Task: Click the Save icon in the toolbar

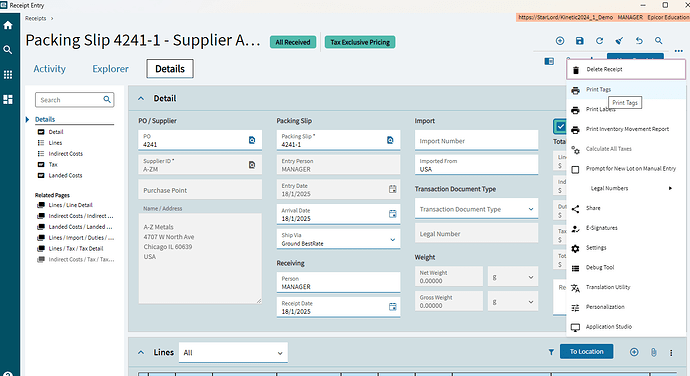Action: pos(580,41)
